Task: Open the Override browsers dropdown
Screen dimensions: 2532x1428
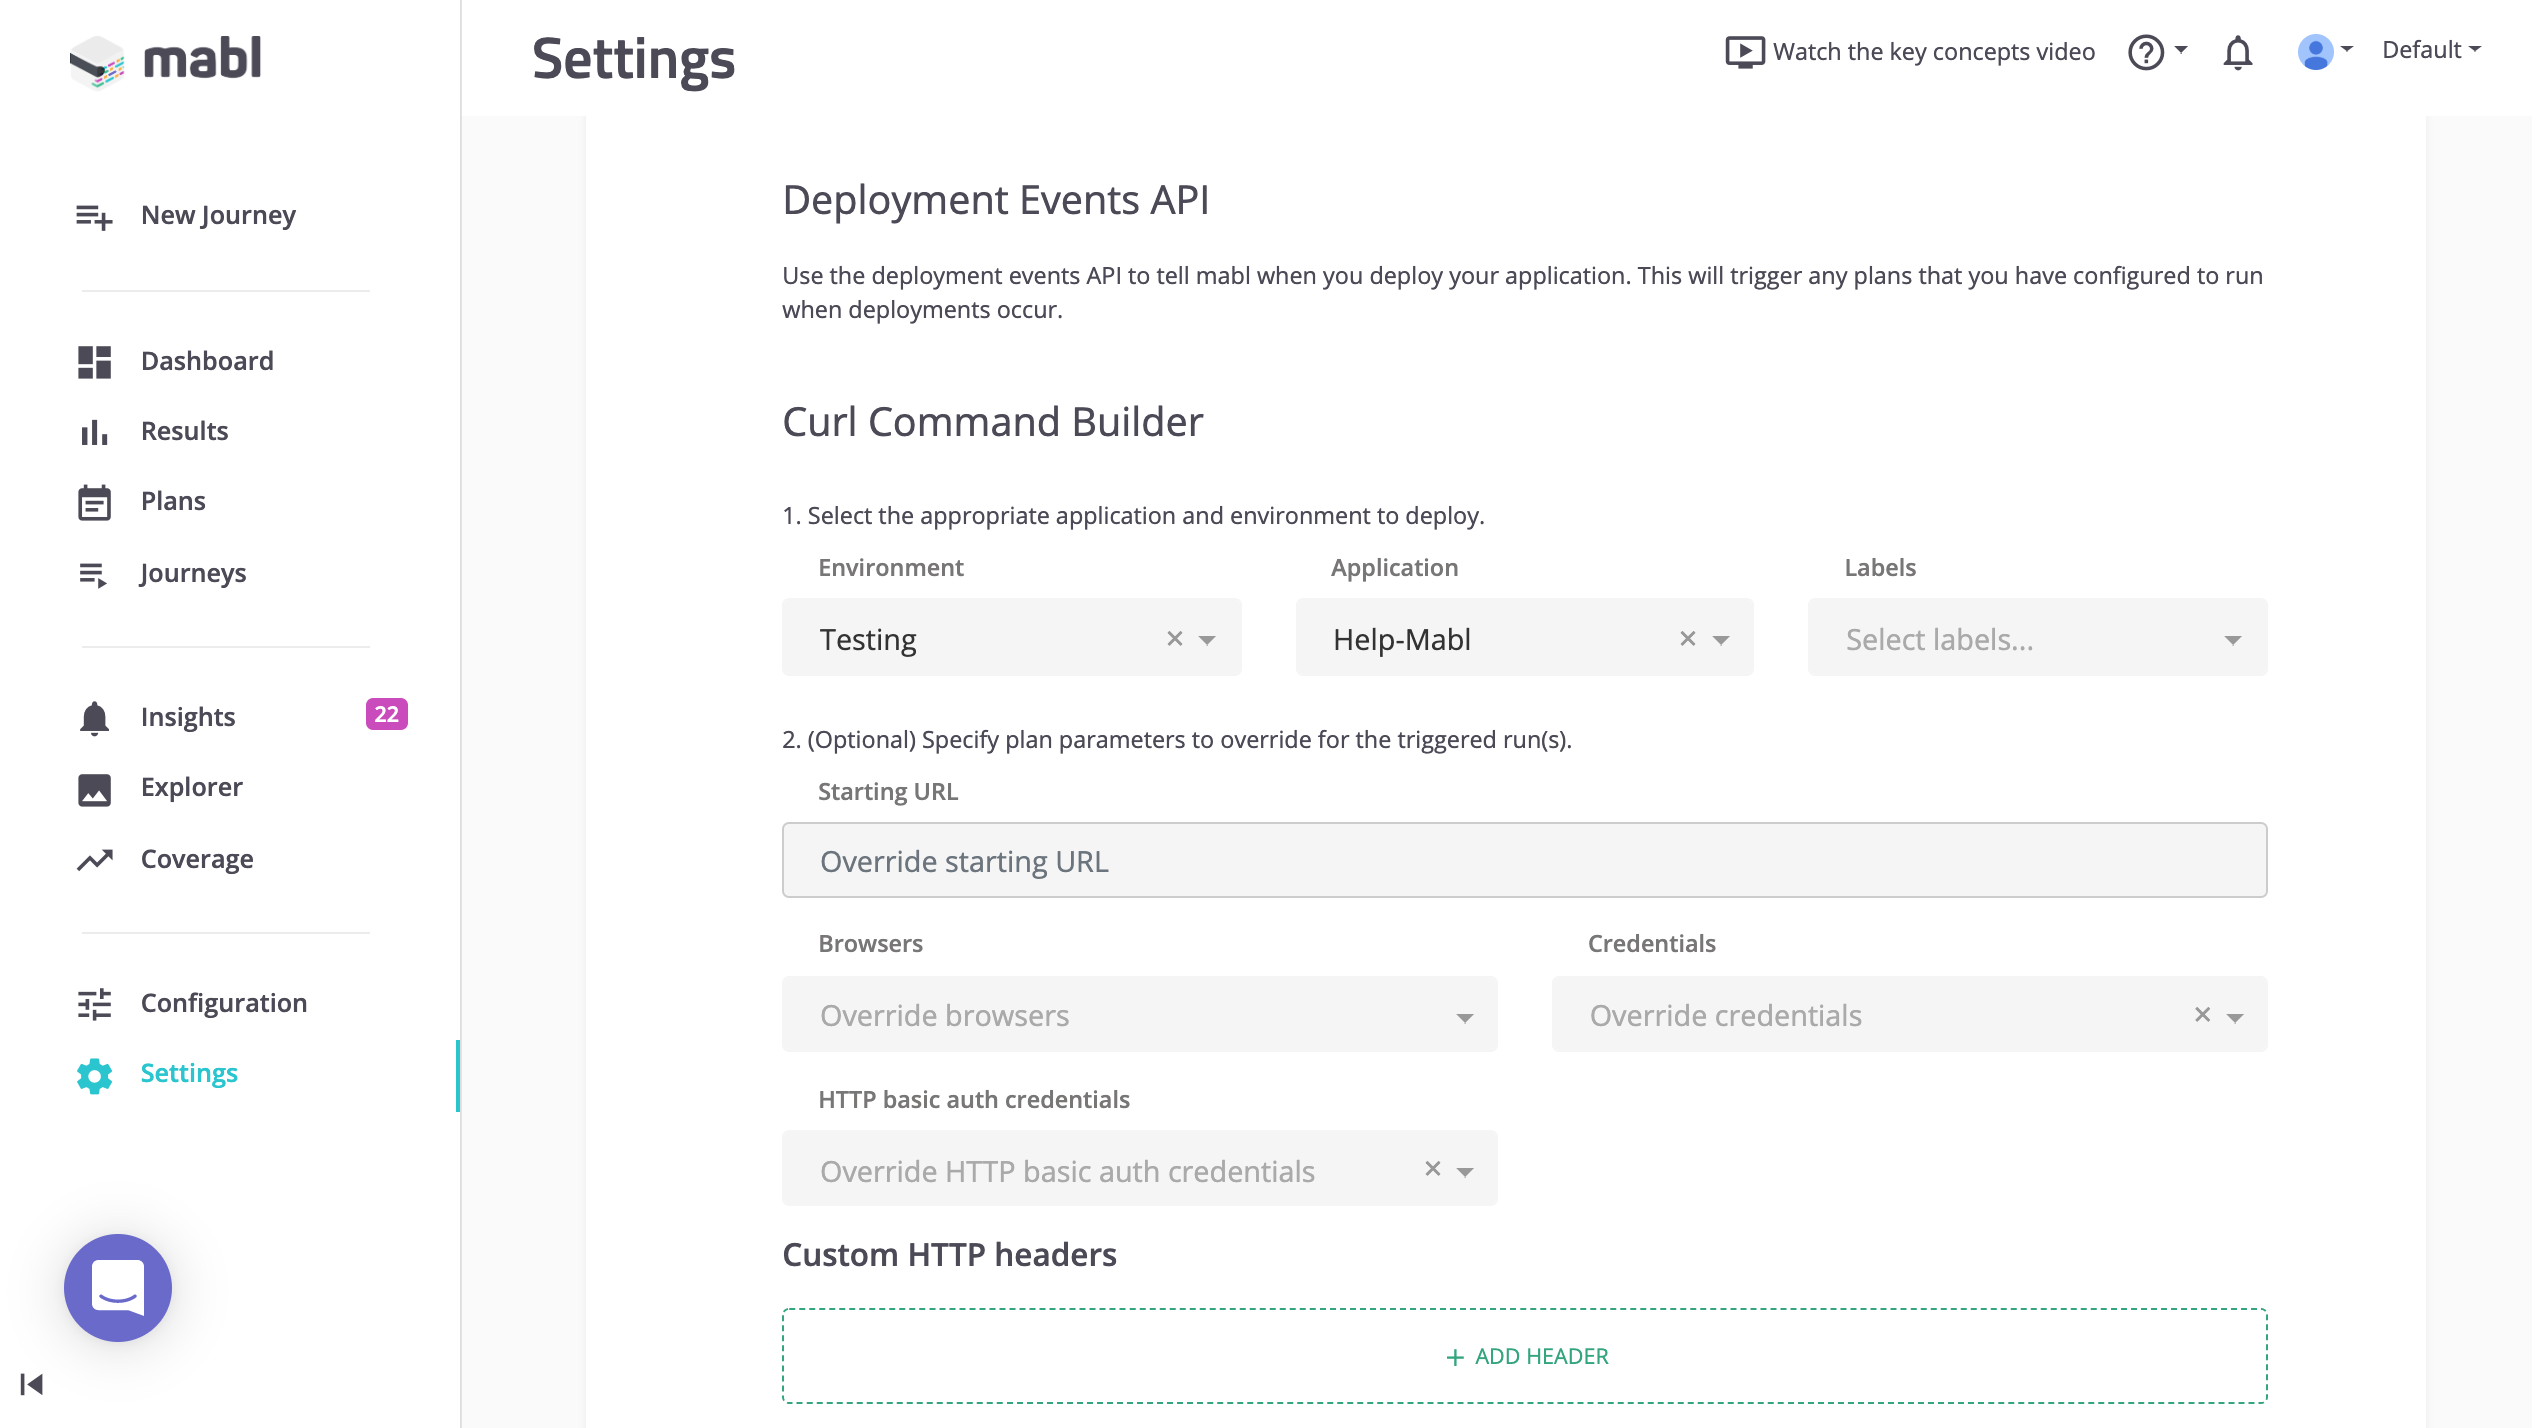Action: point(1464,1017)
